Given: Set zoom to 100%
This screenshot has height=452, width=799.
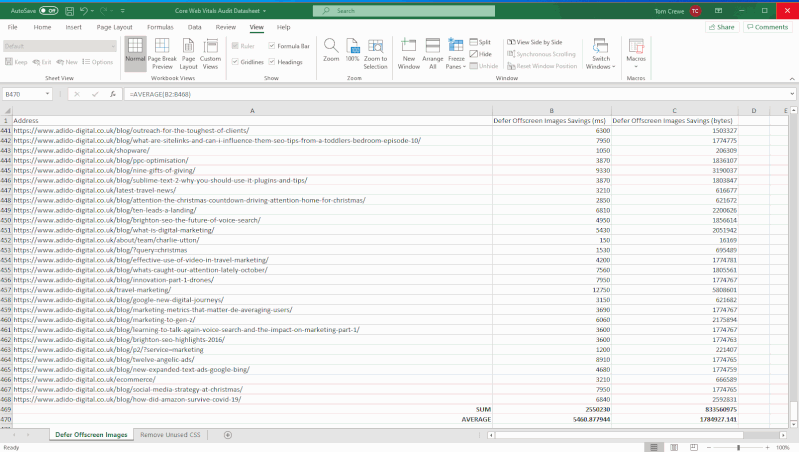Looking at the screenshot, I should pyautogui.click(x=352, y=52).
